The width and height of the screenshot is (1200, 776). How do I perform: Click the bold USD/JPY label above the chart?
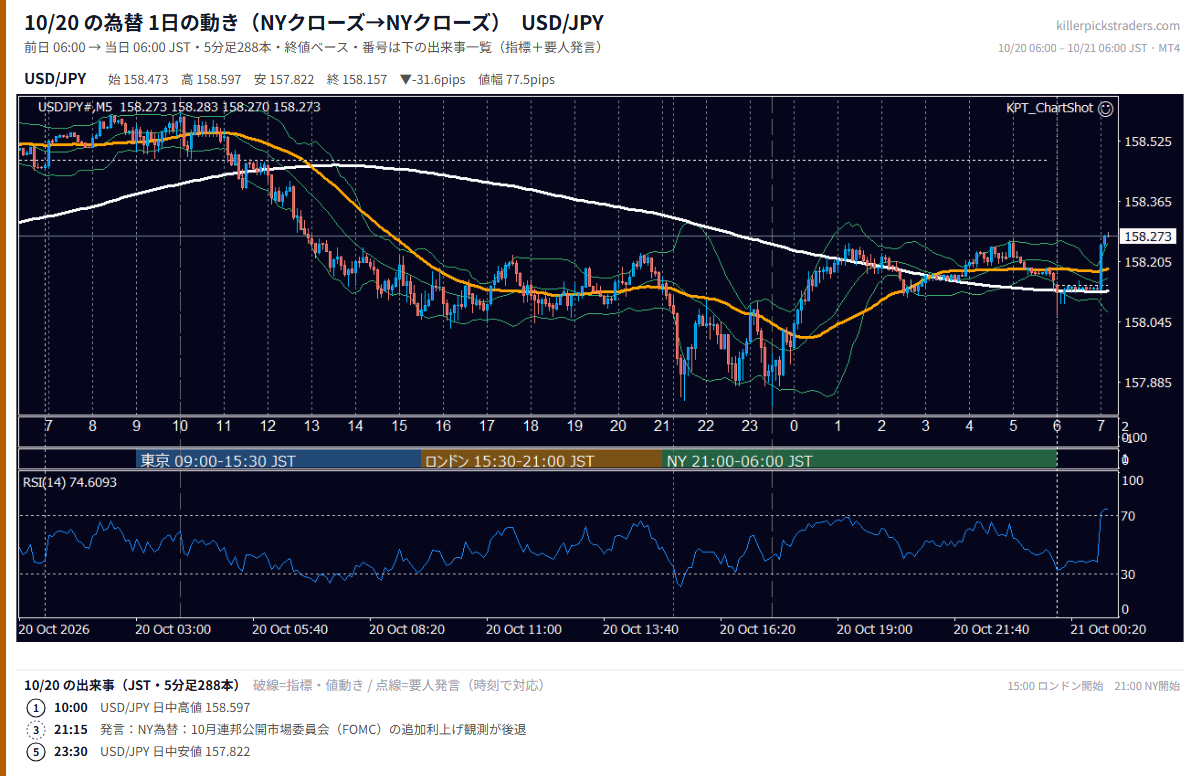tap(55, 79)
